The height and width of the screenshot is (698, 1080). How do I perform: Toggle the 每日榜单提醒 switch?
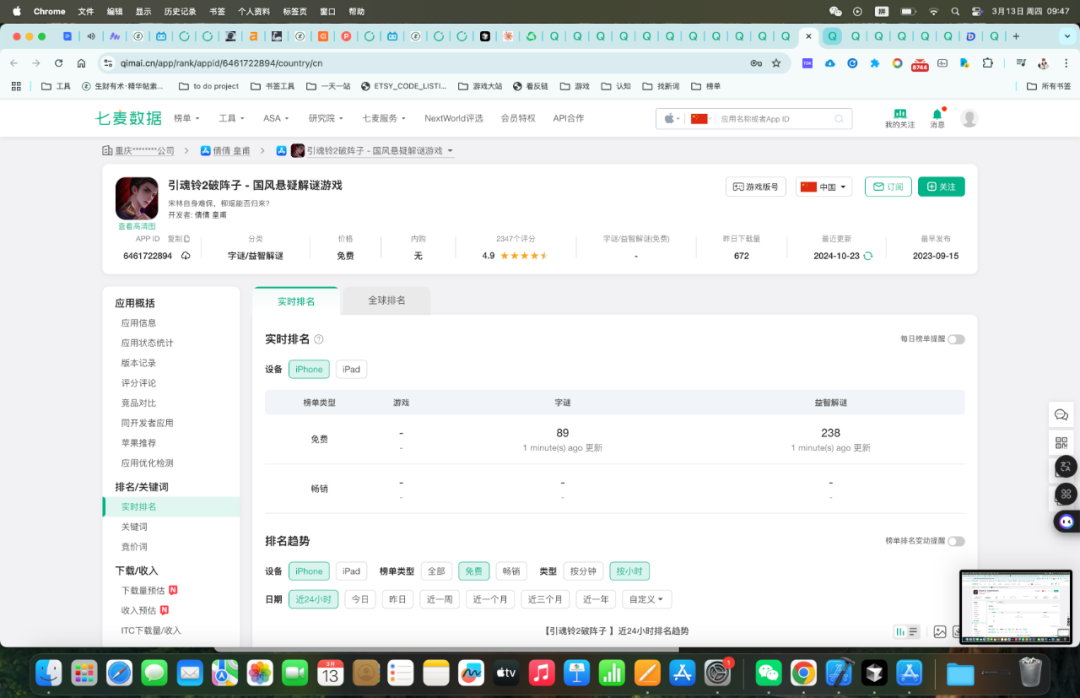[x=956, y=339]
